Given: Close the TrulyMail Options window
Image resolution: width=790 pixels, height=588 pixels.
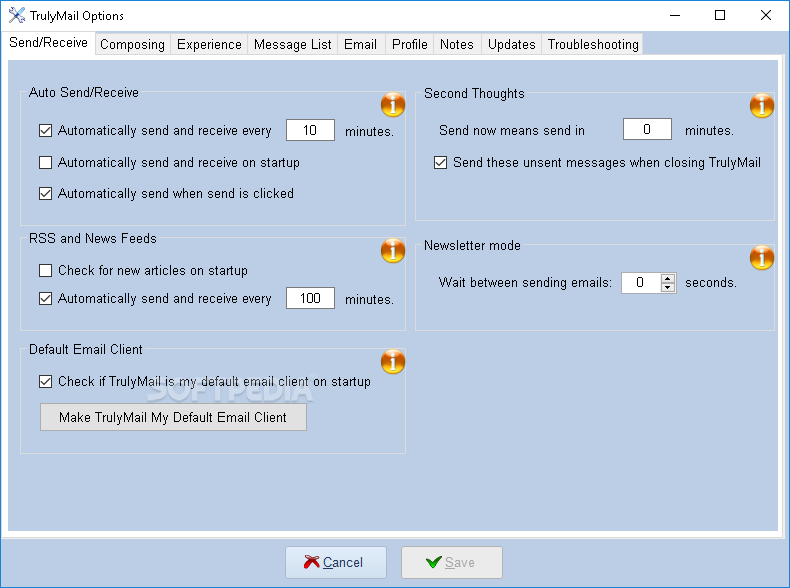Looking at the screenshot, I should tap(766, 15).
